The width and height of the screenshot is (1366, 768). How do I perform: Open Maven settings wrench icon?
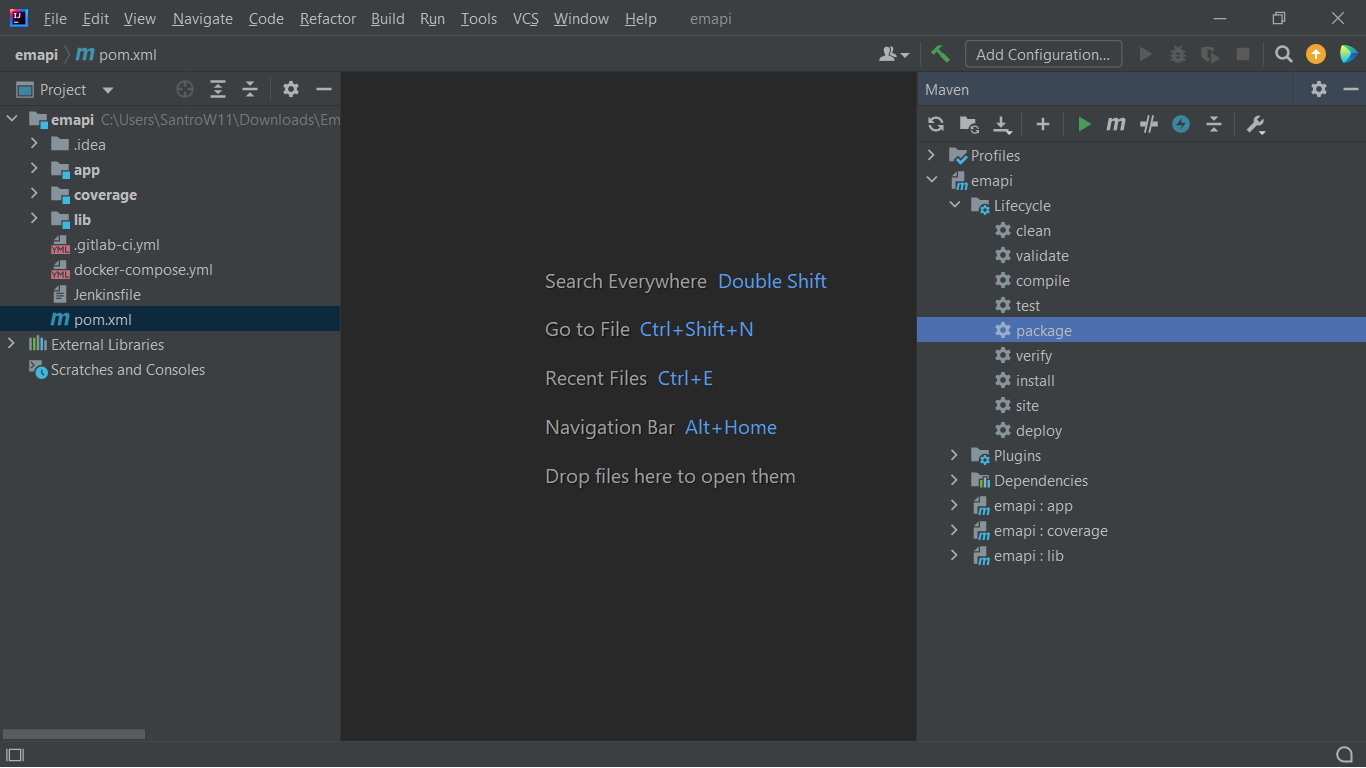1256,124
